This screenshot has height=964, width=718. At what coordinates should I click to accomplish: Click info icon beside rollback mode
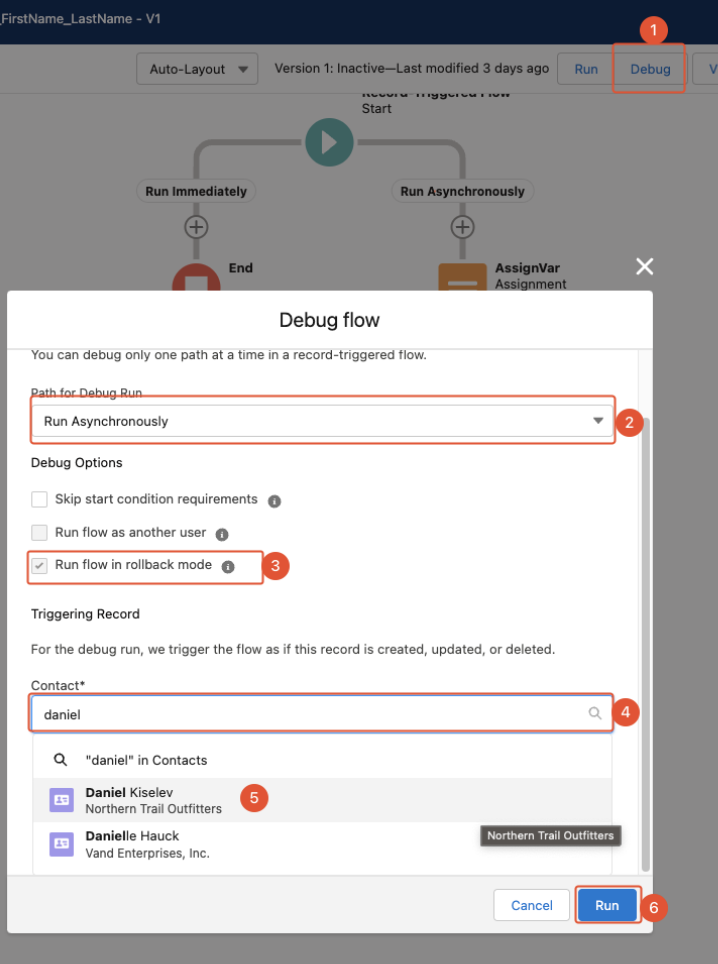pos(228,566)
